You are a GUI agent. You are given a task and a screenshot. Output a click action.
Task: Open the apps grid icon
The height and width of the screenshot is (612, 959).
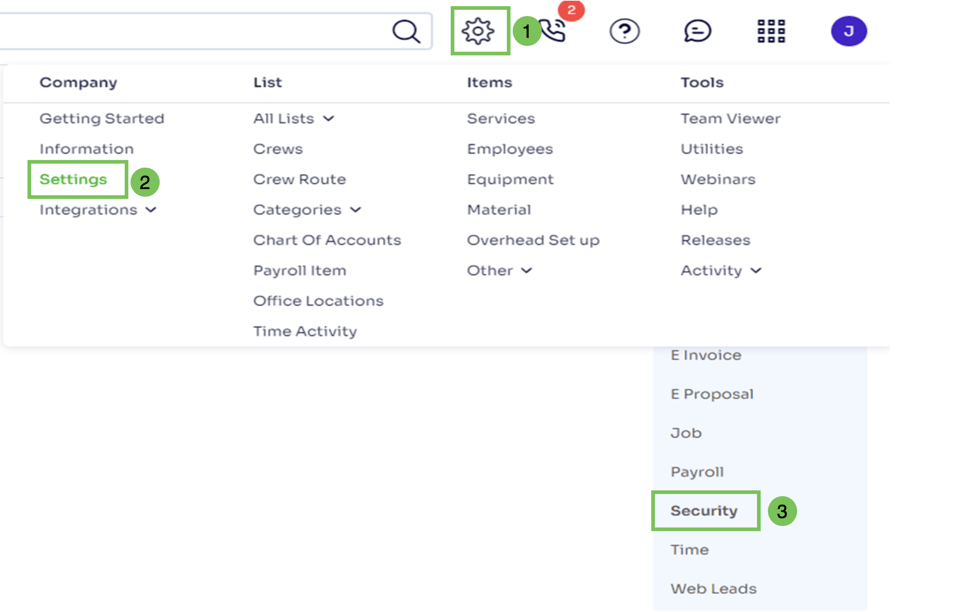coord(771,31)
